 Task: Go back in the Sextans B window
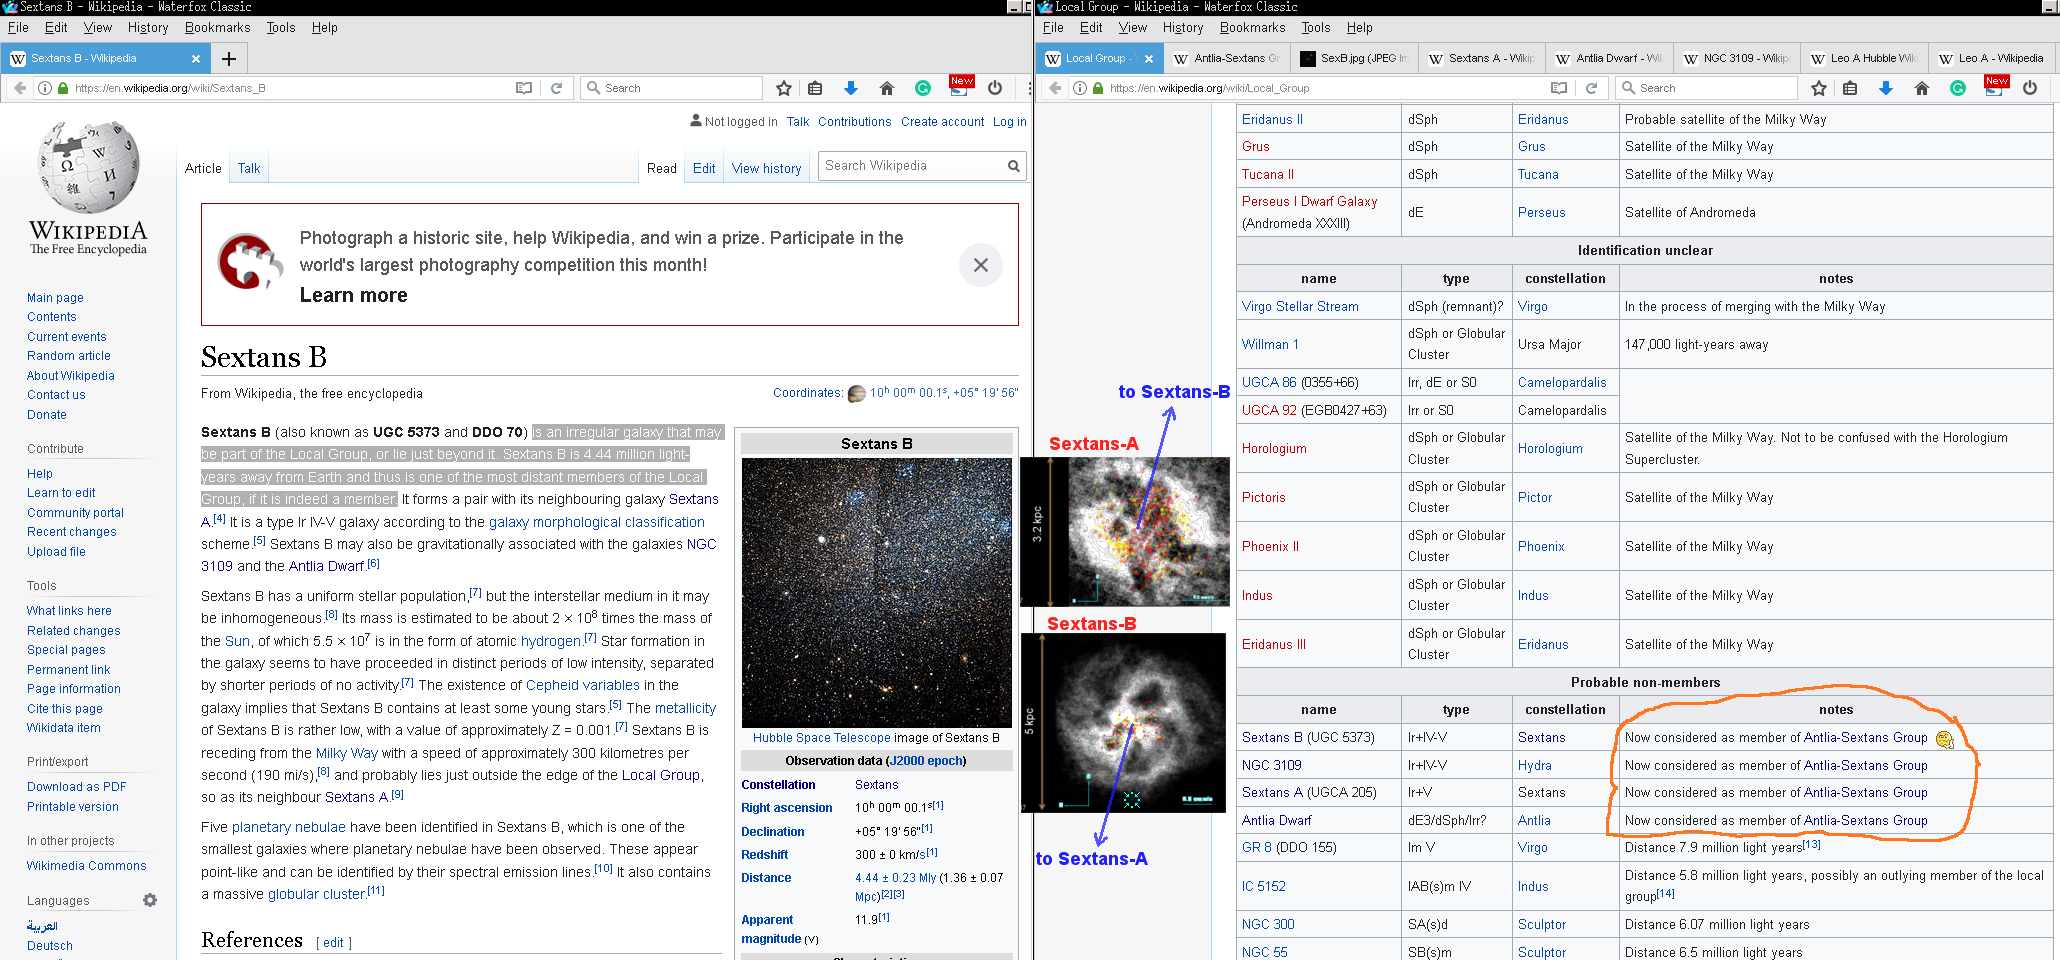[20, 88]
